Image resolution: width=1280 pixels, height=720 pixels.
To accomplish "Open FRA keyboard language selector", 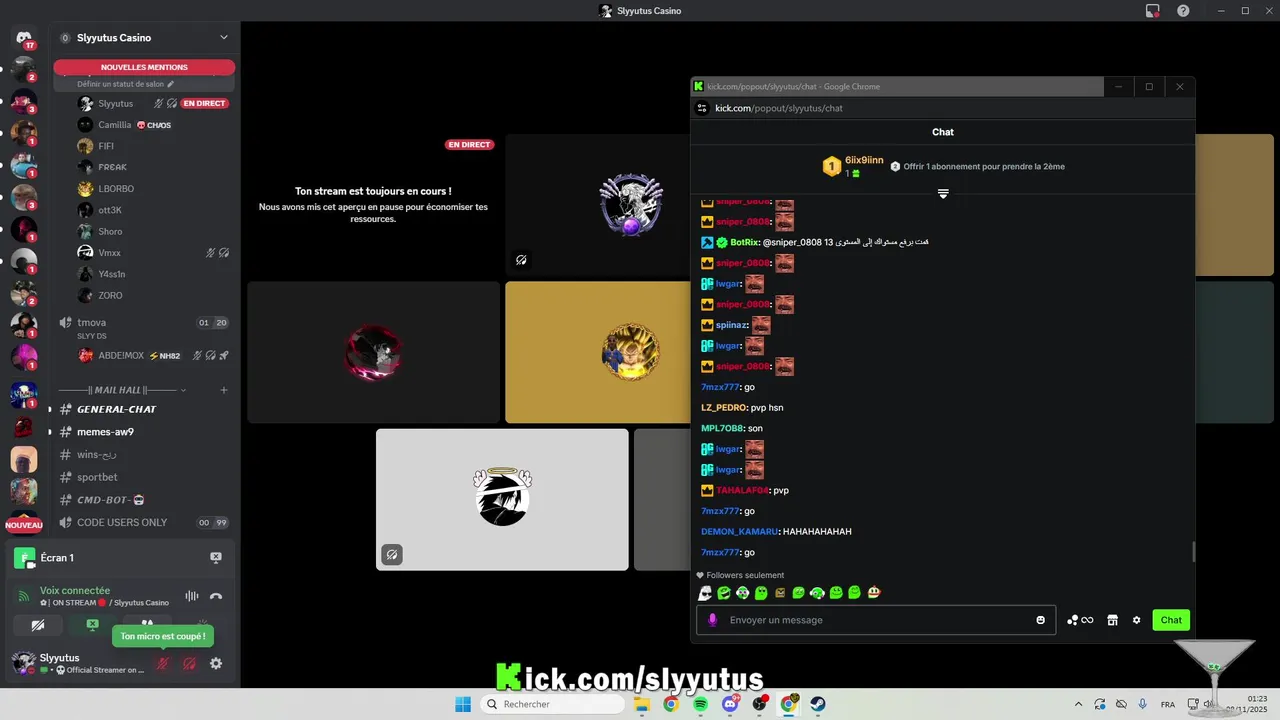I will click(x=1167, y=705).
